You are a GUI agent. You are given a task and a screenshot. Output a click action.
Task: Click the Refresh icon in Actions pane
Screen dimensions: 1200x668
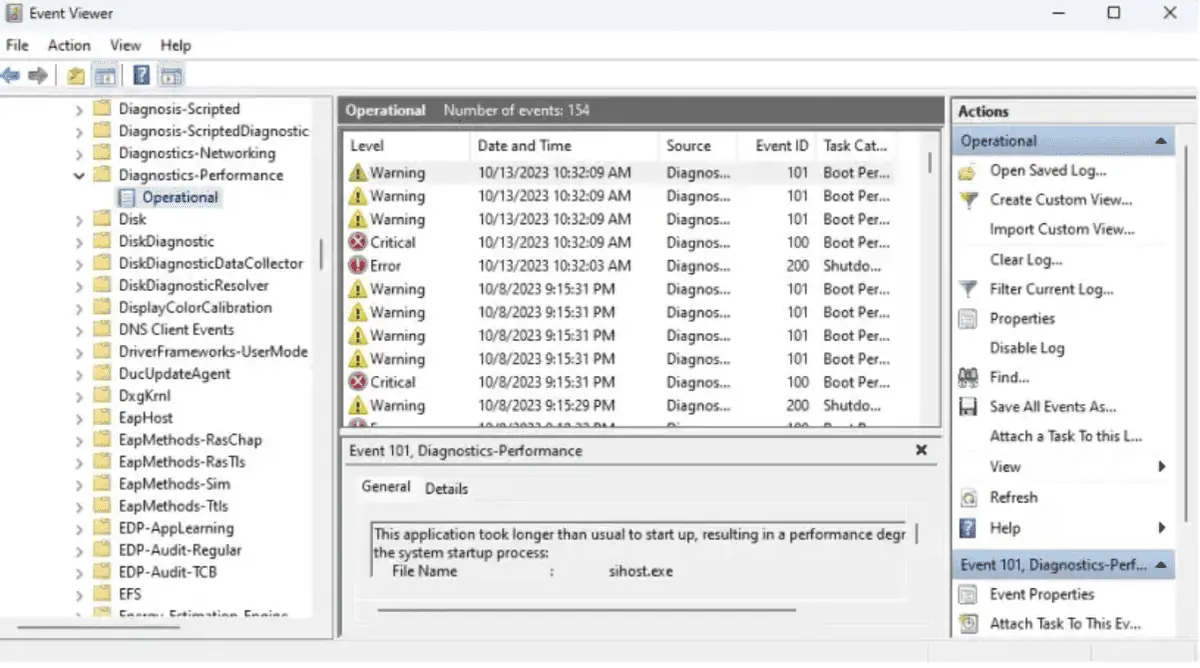click(x=967, y=497)
